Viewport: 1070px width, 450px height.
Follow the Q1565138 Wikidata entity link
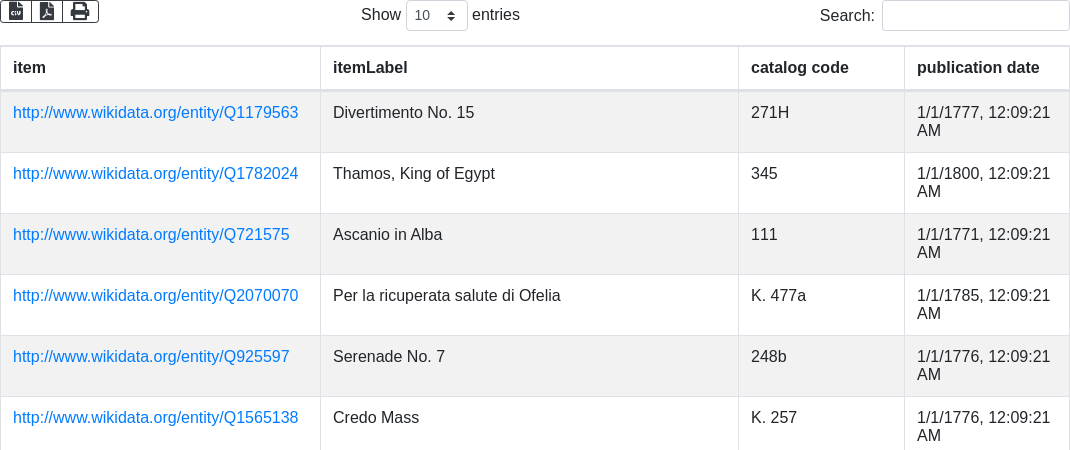click(155, 418)
